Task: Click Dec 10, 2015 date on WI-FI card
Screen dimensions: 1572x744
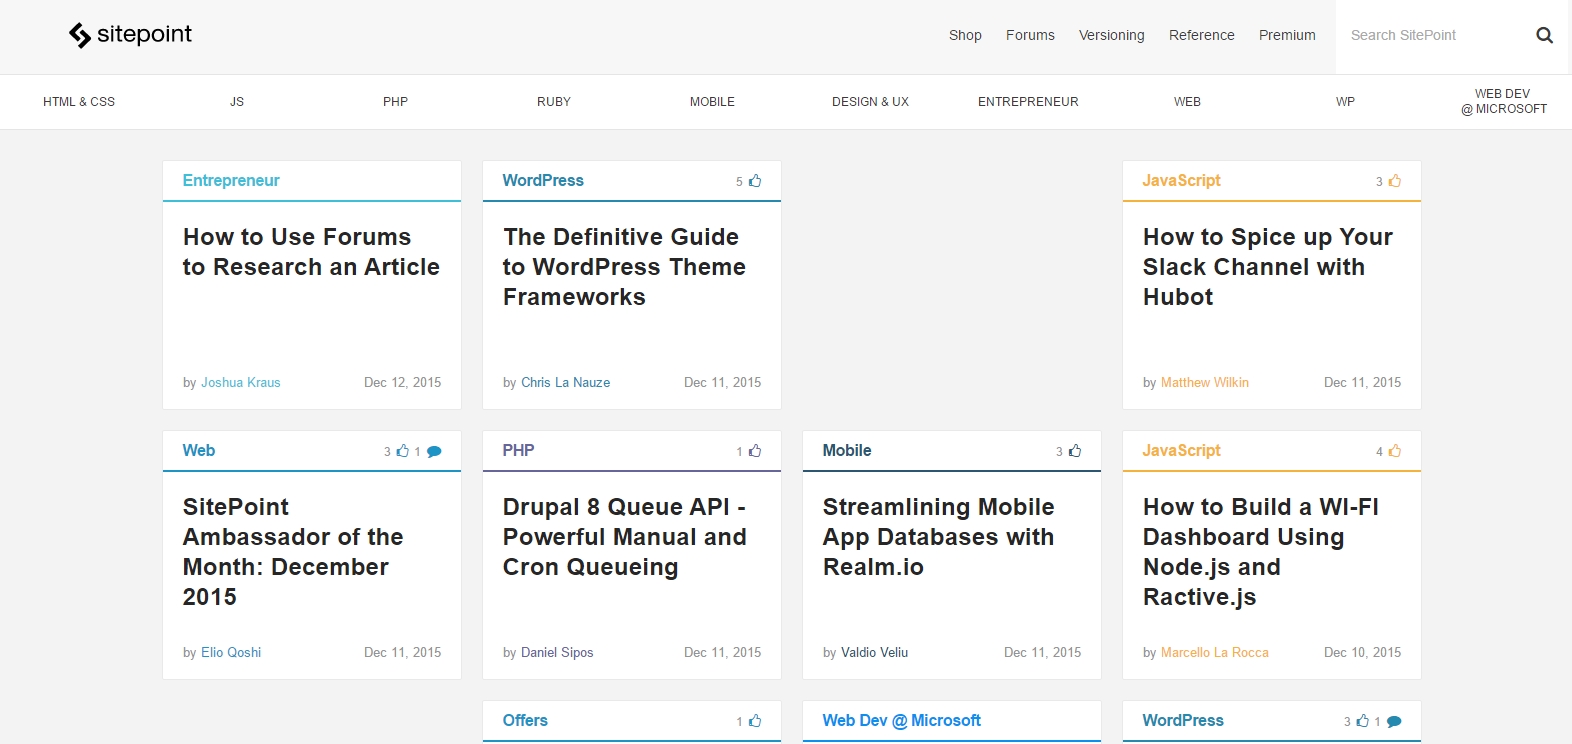Action: 1362,653
